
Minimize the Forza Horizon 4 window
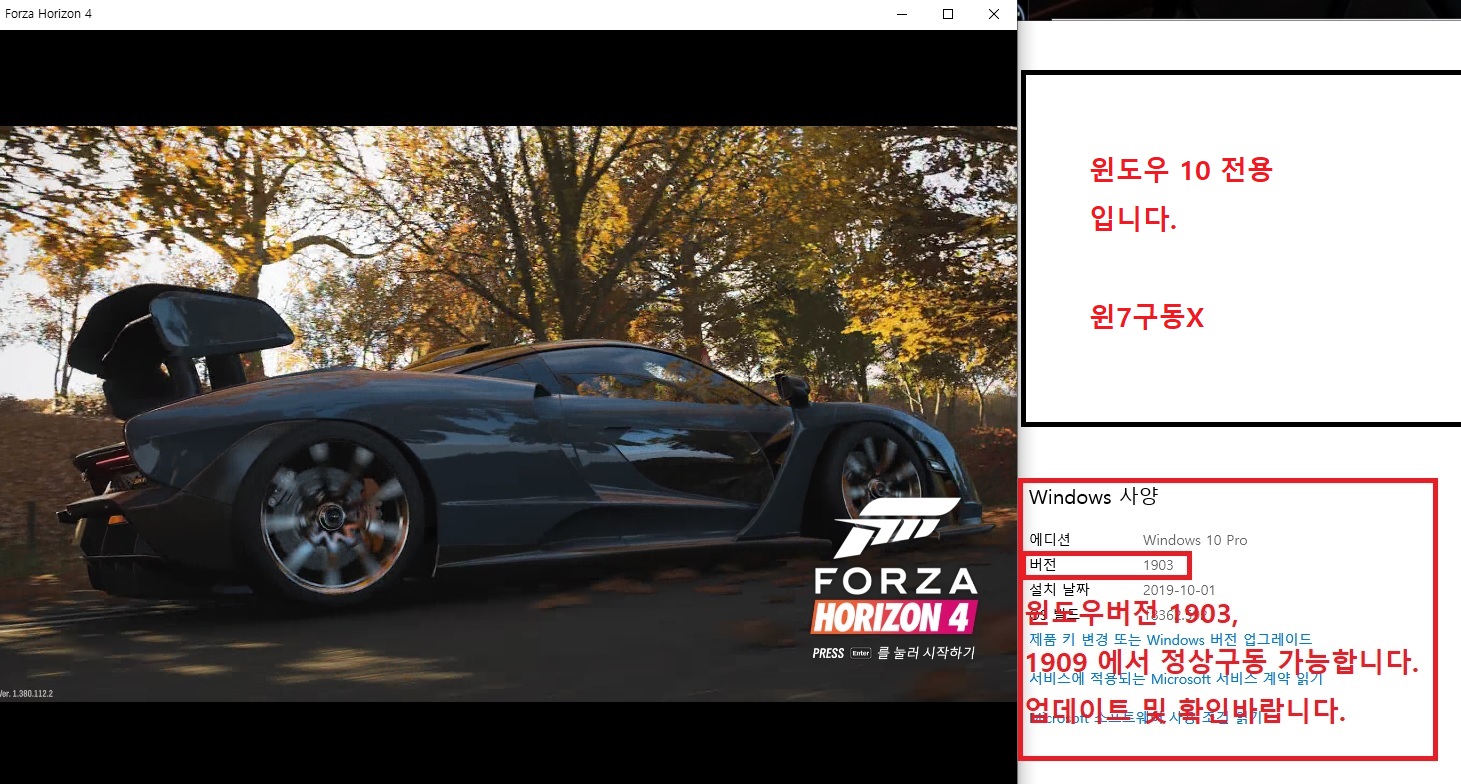pos(902,14)
